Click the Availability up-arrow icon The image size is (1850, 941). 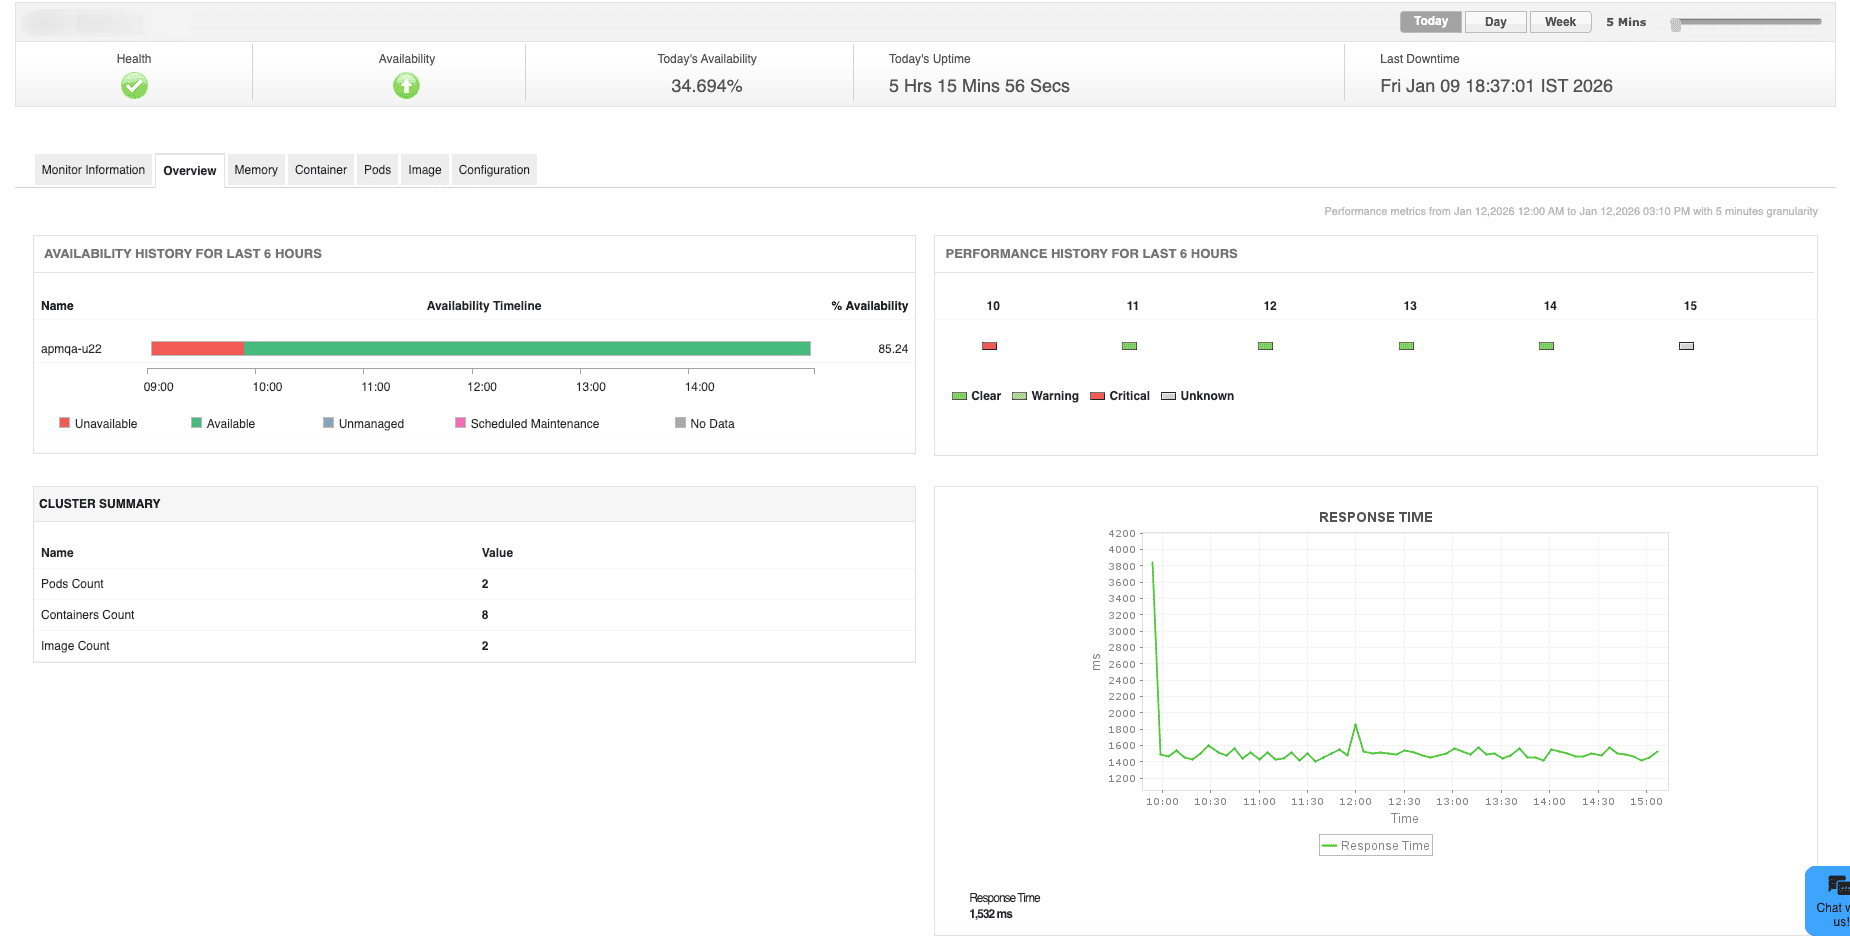[405, 86]
